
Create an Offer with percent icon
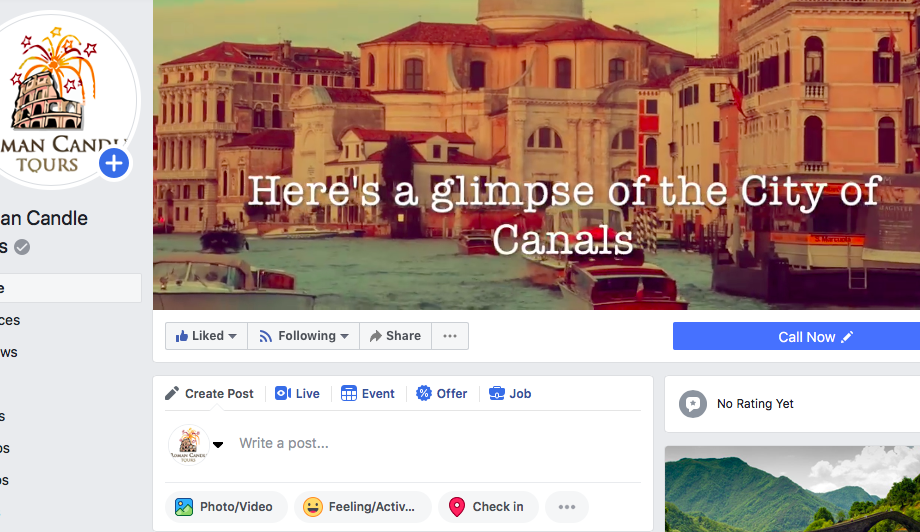442,394
